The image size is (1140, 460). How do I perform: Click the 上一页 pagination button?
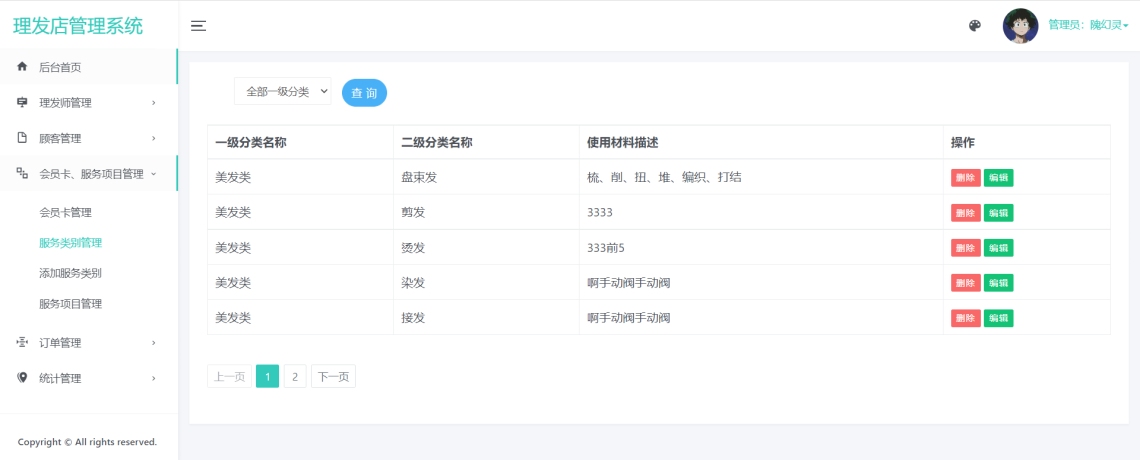[x=229, y=376]
